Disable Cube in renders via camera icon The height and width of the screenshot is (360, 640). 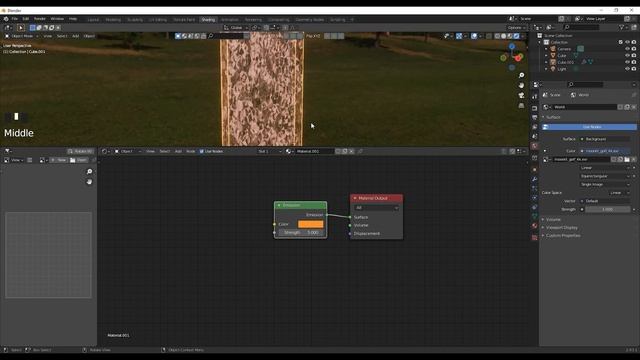tap(634, 56)
